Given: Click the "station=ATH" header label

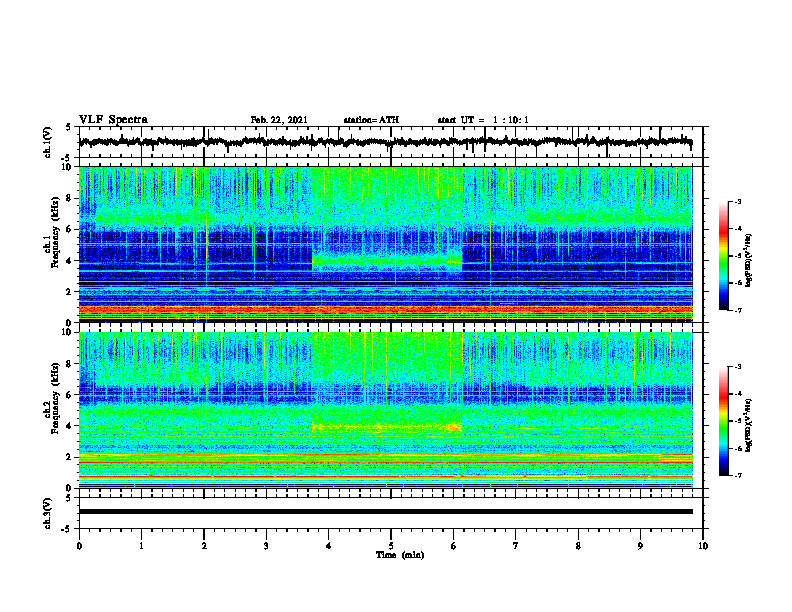Looking at the screenshot, I should (x=371, y=120).
